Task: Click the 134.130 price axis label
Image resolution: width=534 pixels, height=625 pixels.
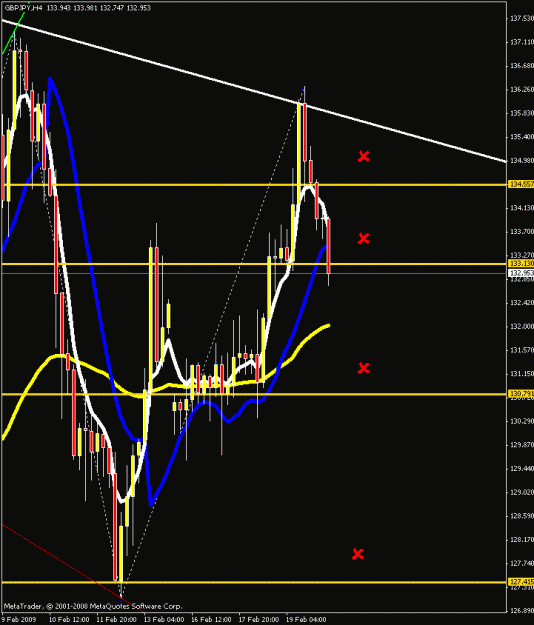Action: (x=522, y=208)
